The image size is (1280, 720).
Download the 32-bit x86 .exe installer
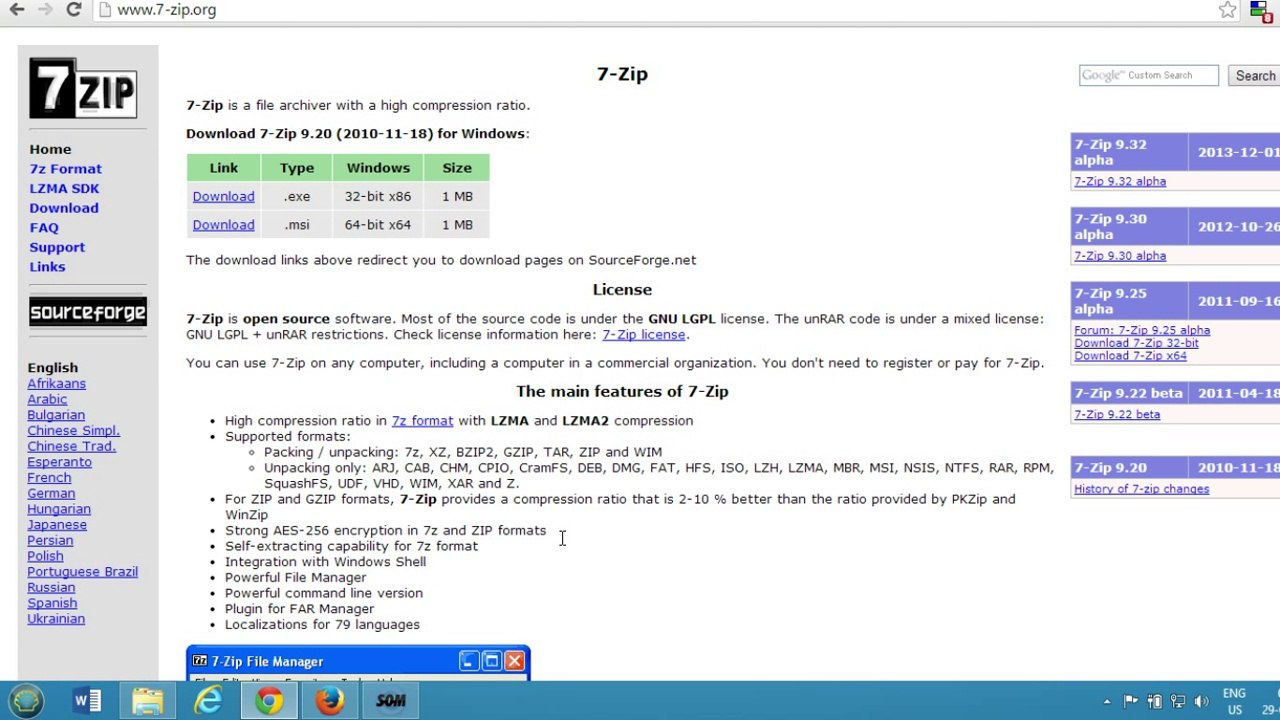click(x=223, y=197)
